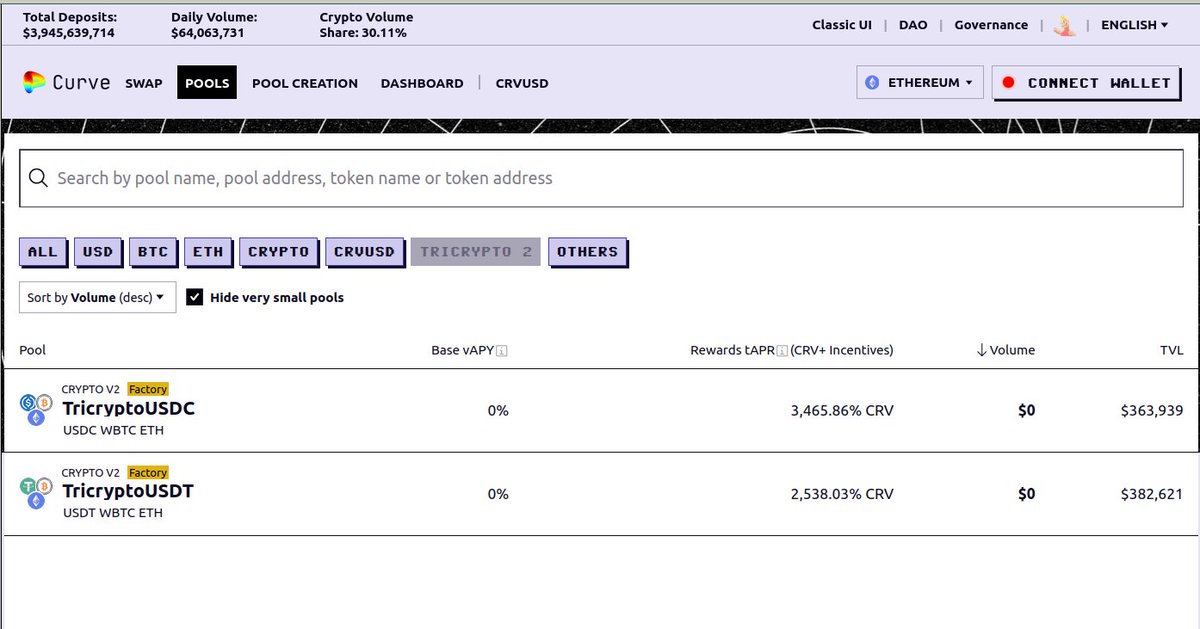Open the Pool Creation page
The width and height of the screenshot is (1200, 629).
click(305, 83)
